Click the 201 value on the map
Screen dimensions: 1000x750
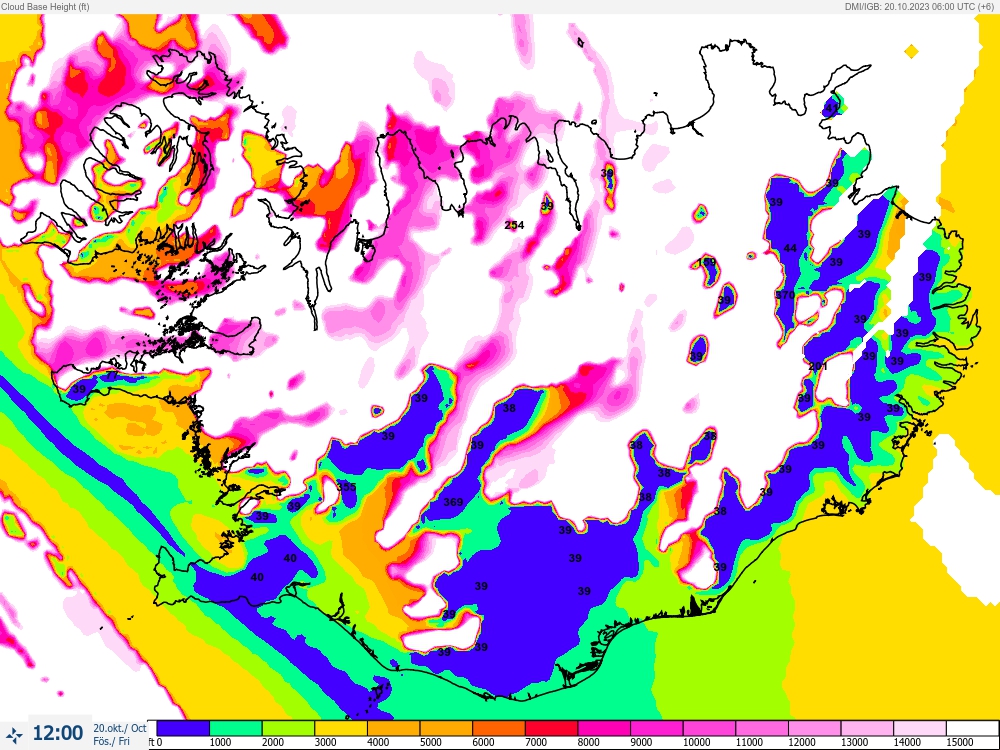818,366
